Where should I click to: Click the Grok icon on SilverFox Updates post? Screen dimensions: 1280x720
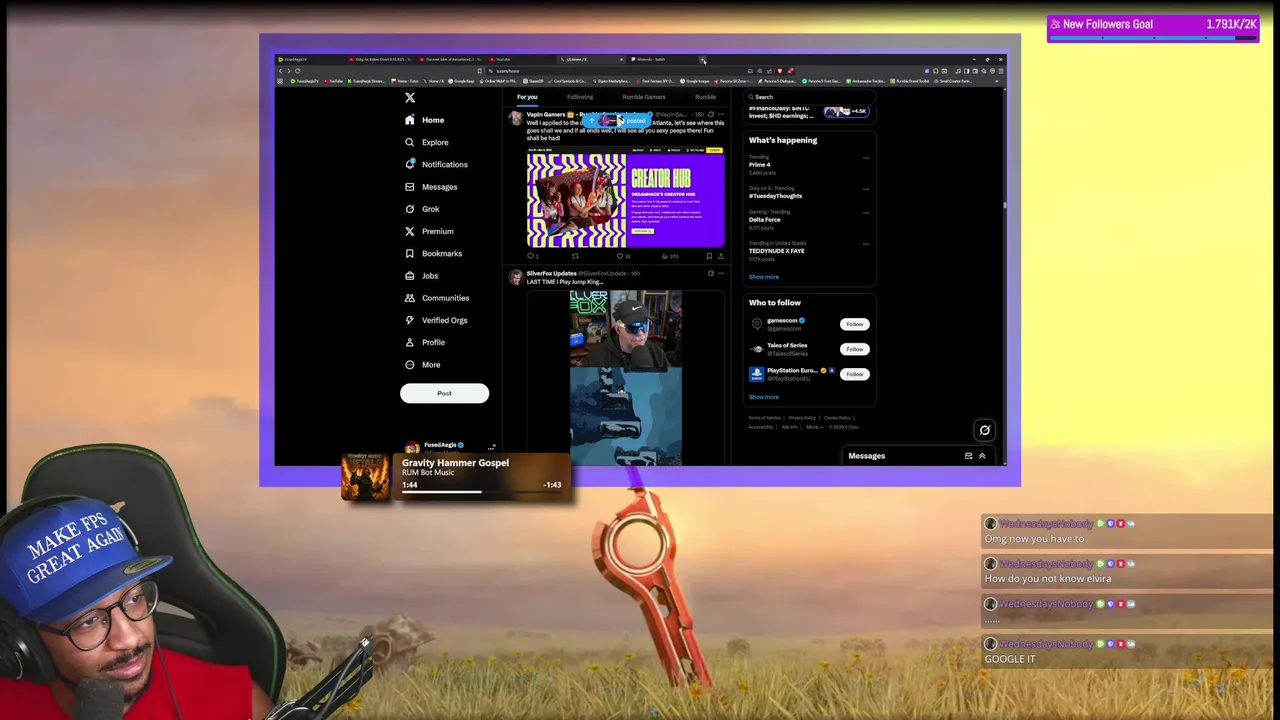click(711, 273)
